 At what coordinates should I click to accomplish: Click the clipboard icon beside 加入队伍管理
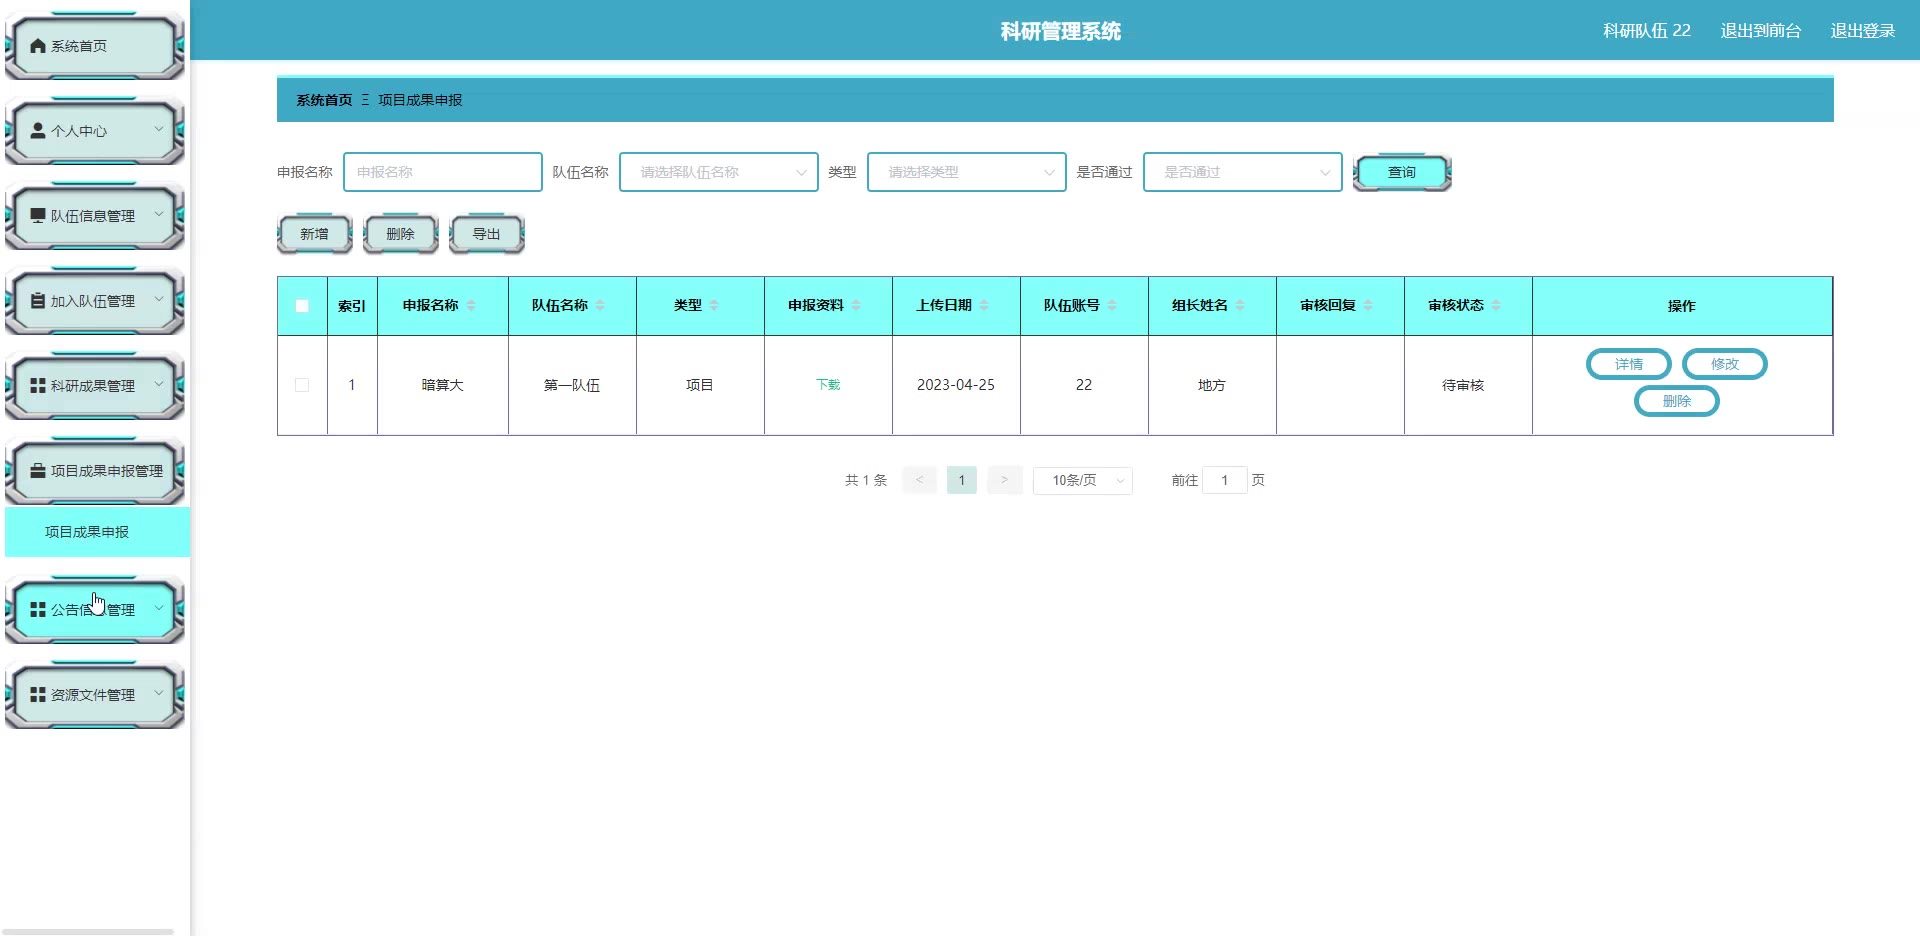click(x=38, y=301)
